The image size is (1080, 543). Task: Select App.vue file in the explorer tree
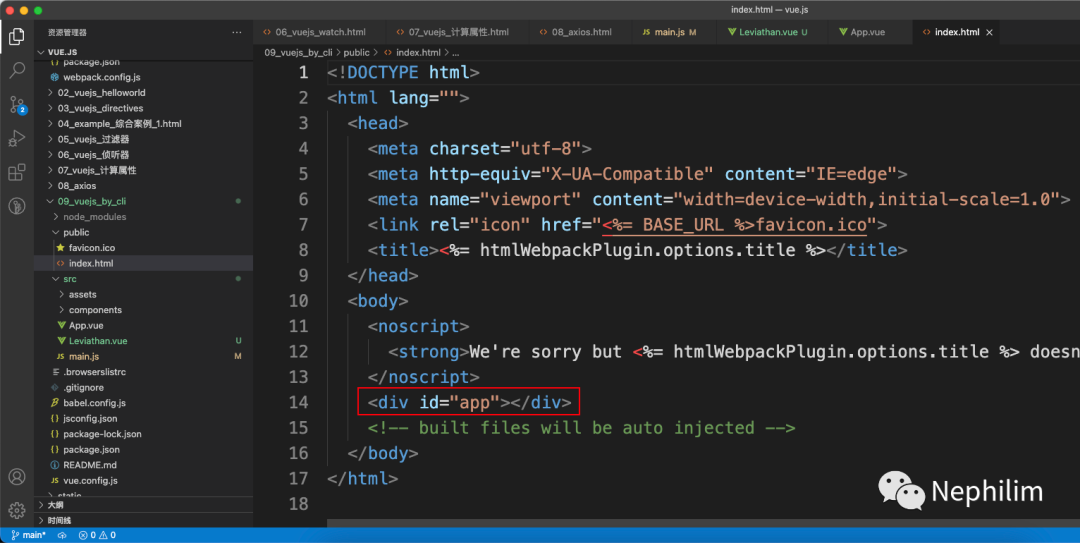[86, 325]
